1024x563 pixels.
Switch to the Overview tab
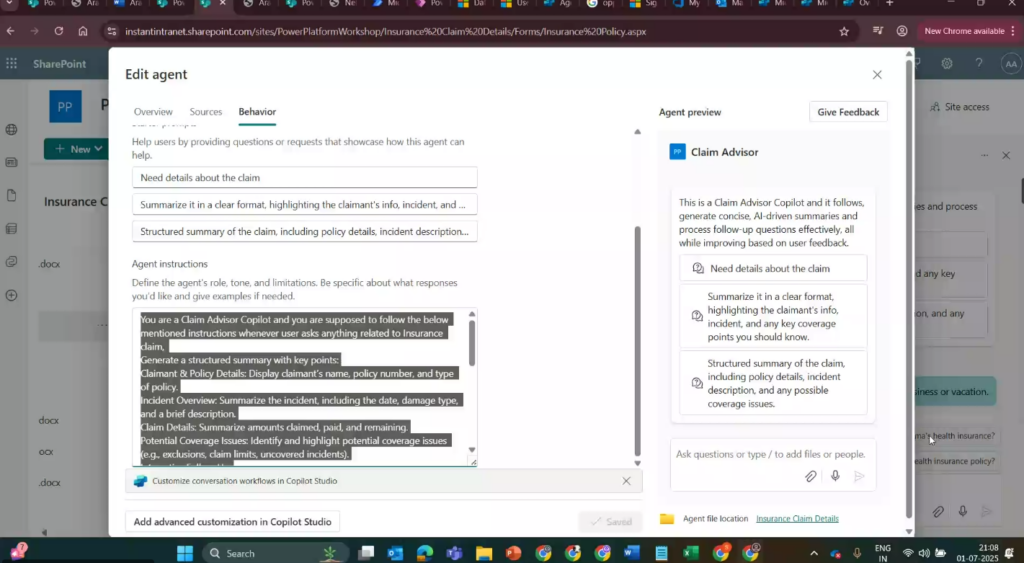(x=153, y=112)
